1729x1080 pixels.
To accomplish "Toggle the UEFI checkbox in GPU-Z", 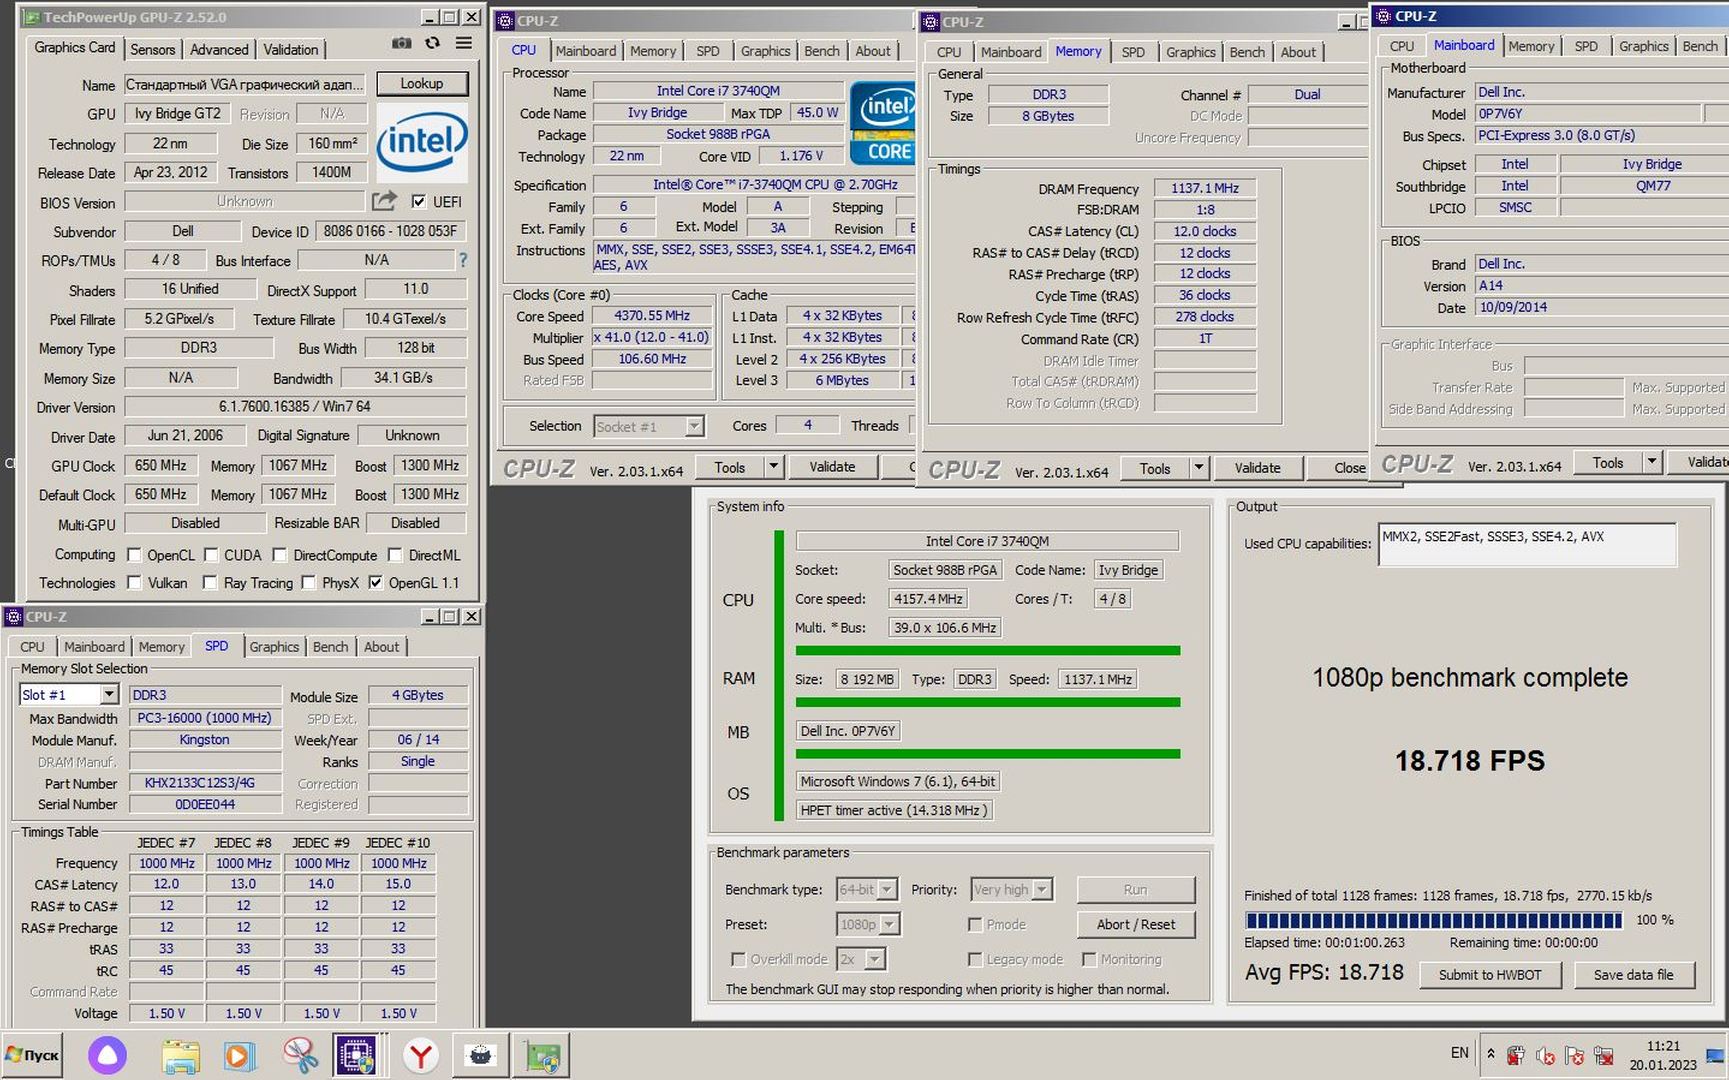I will click(x=418, y=201).
